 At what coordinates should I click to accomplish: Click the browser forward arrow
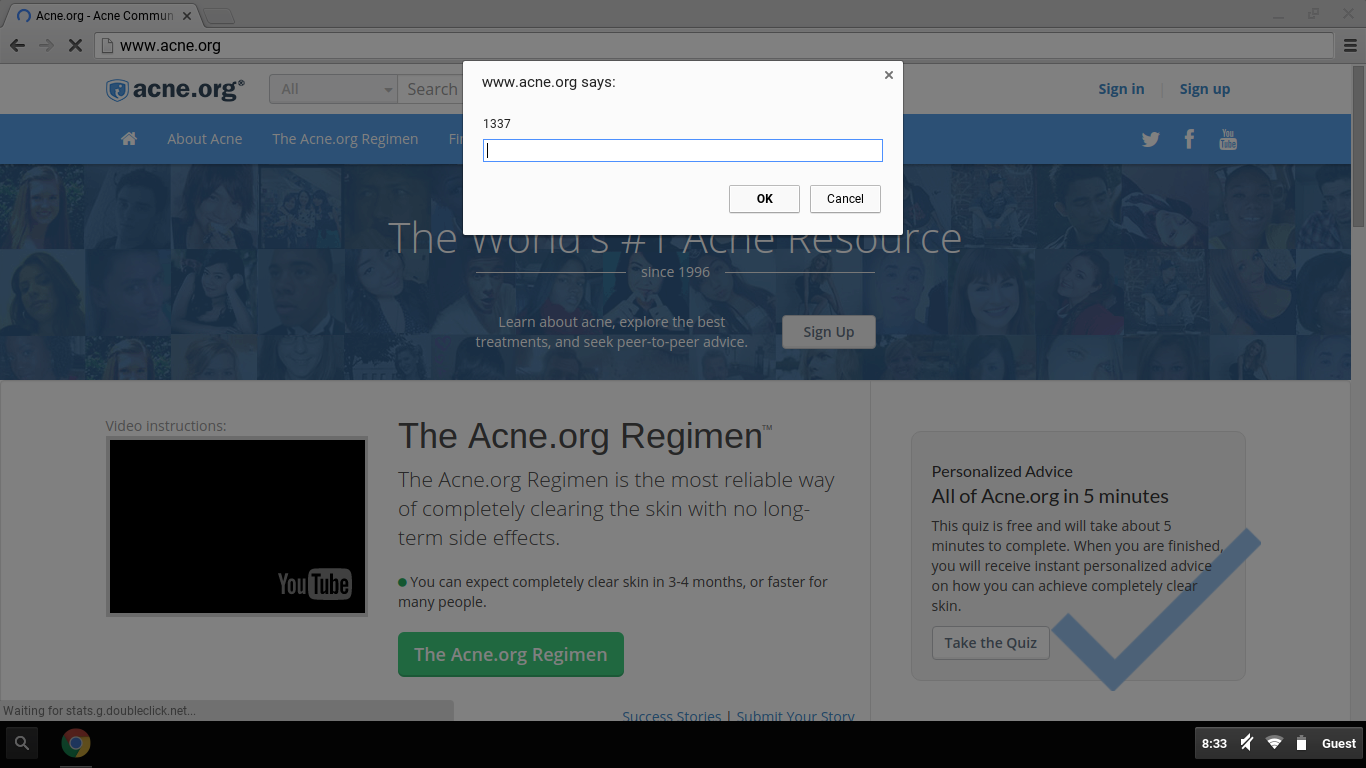[x=46, y=45]
